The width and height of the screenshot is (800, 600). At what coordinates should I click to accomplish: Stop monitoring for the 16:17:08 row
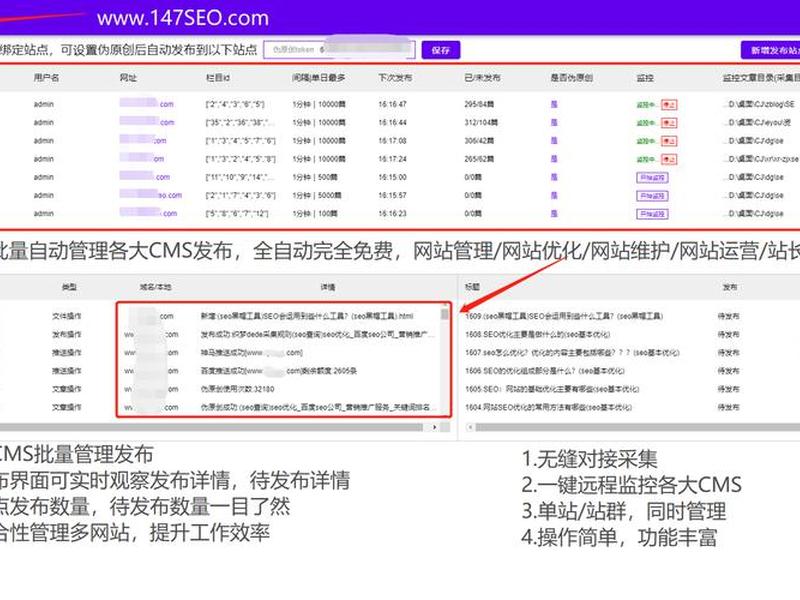669,141
